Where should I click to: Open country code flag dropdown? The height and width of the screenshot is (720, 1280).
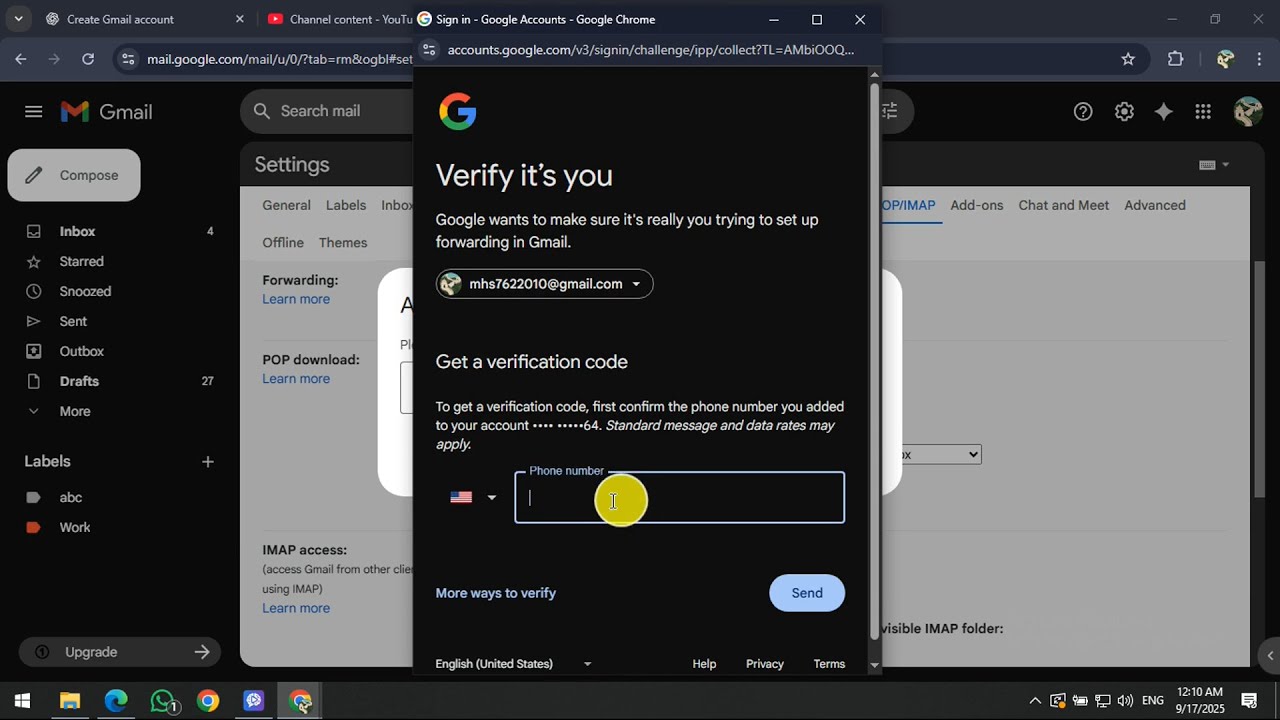pyautogui.click(x=473, y=497)
